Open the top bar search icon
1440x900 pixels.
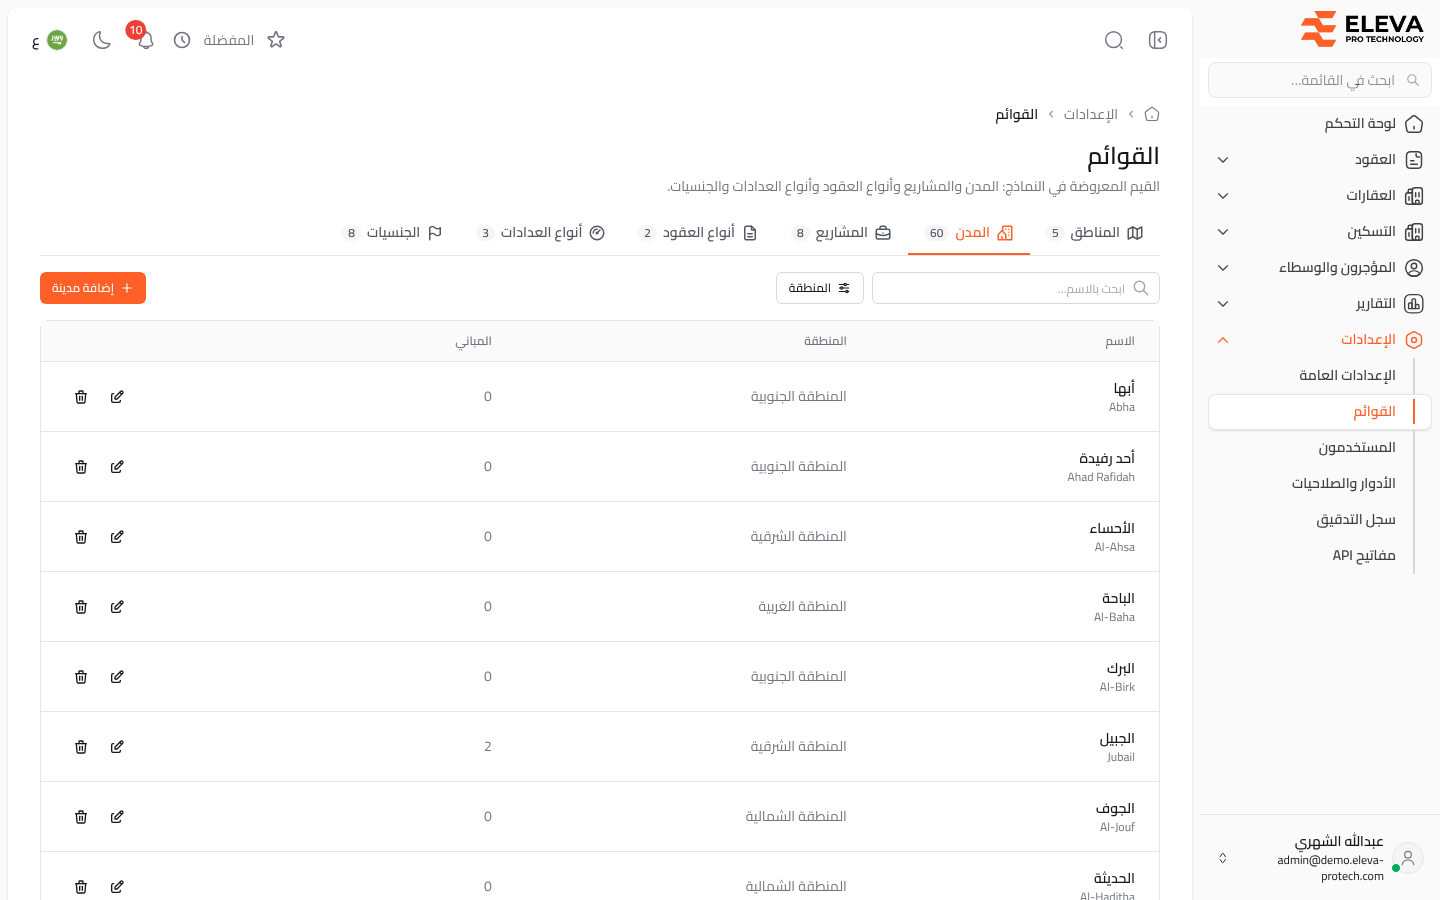click(1114, 40)
